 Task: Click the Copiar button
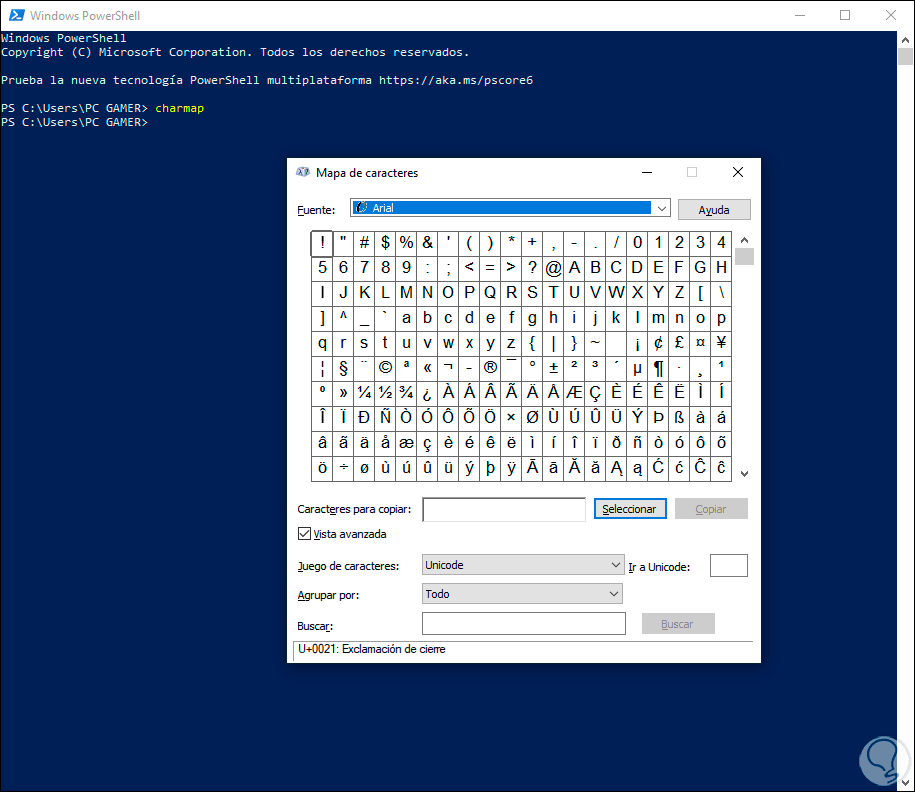click(x=711, y=509)
